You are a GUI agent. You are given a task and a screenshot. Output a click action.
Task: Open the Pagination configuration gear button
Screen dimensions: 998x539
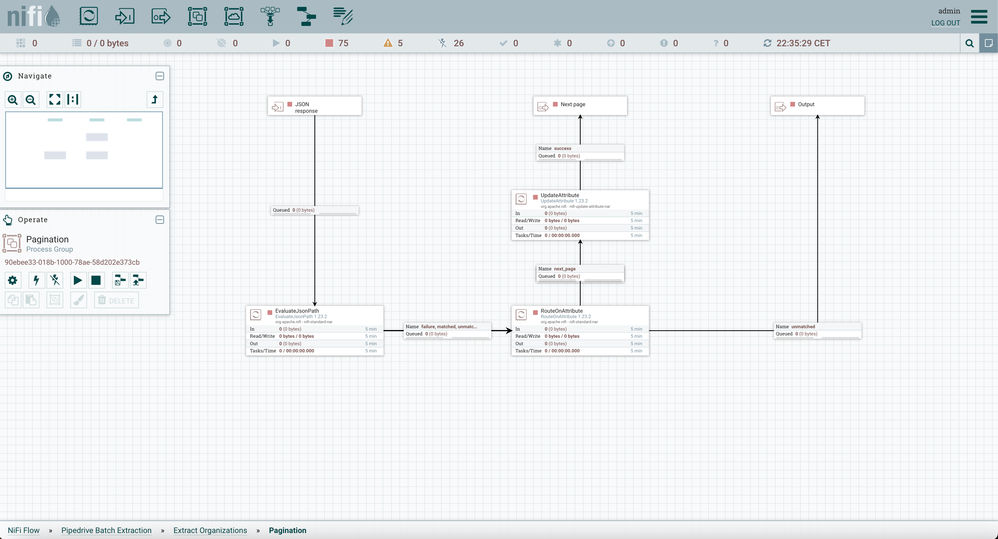pyautogui.click(x=13, y=281)
